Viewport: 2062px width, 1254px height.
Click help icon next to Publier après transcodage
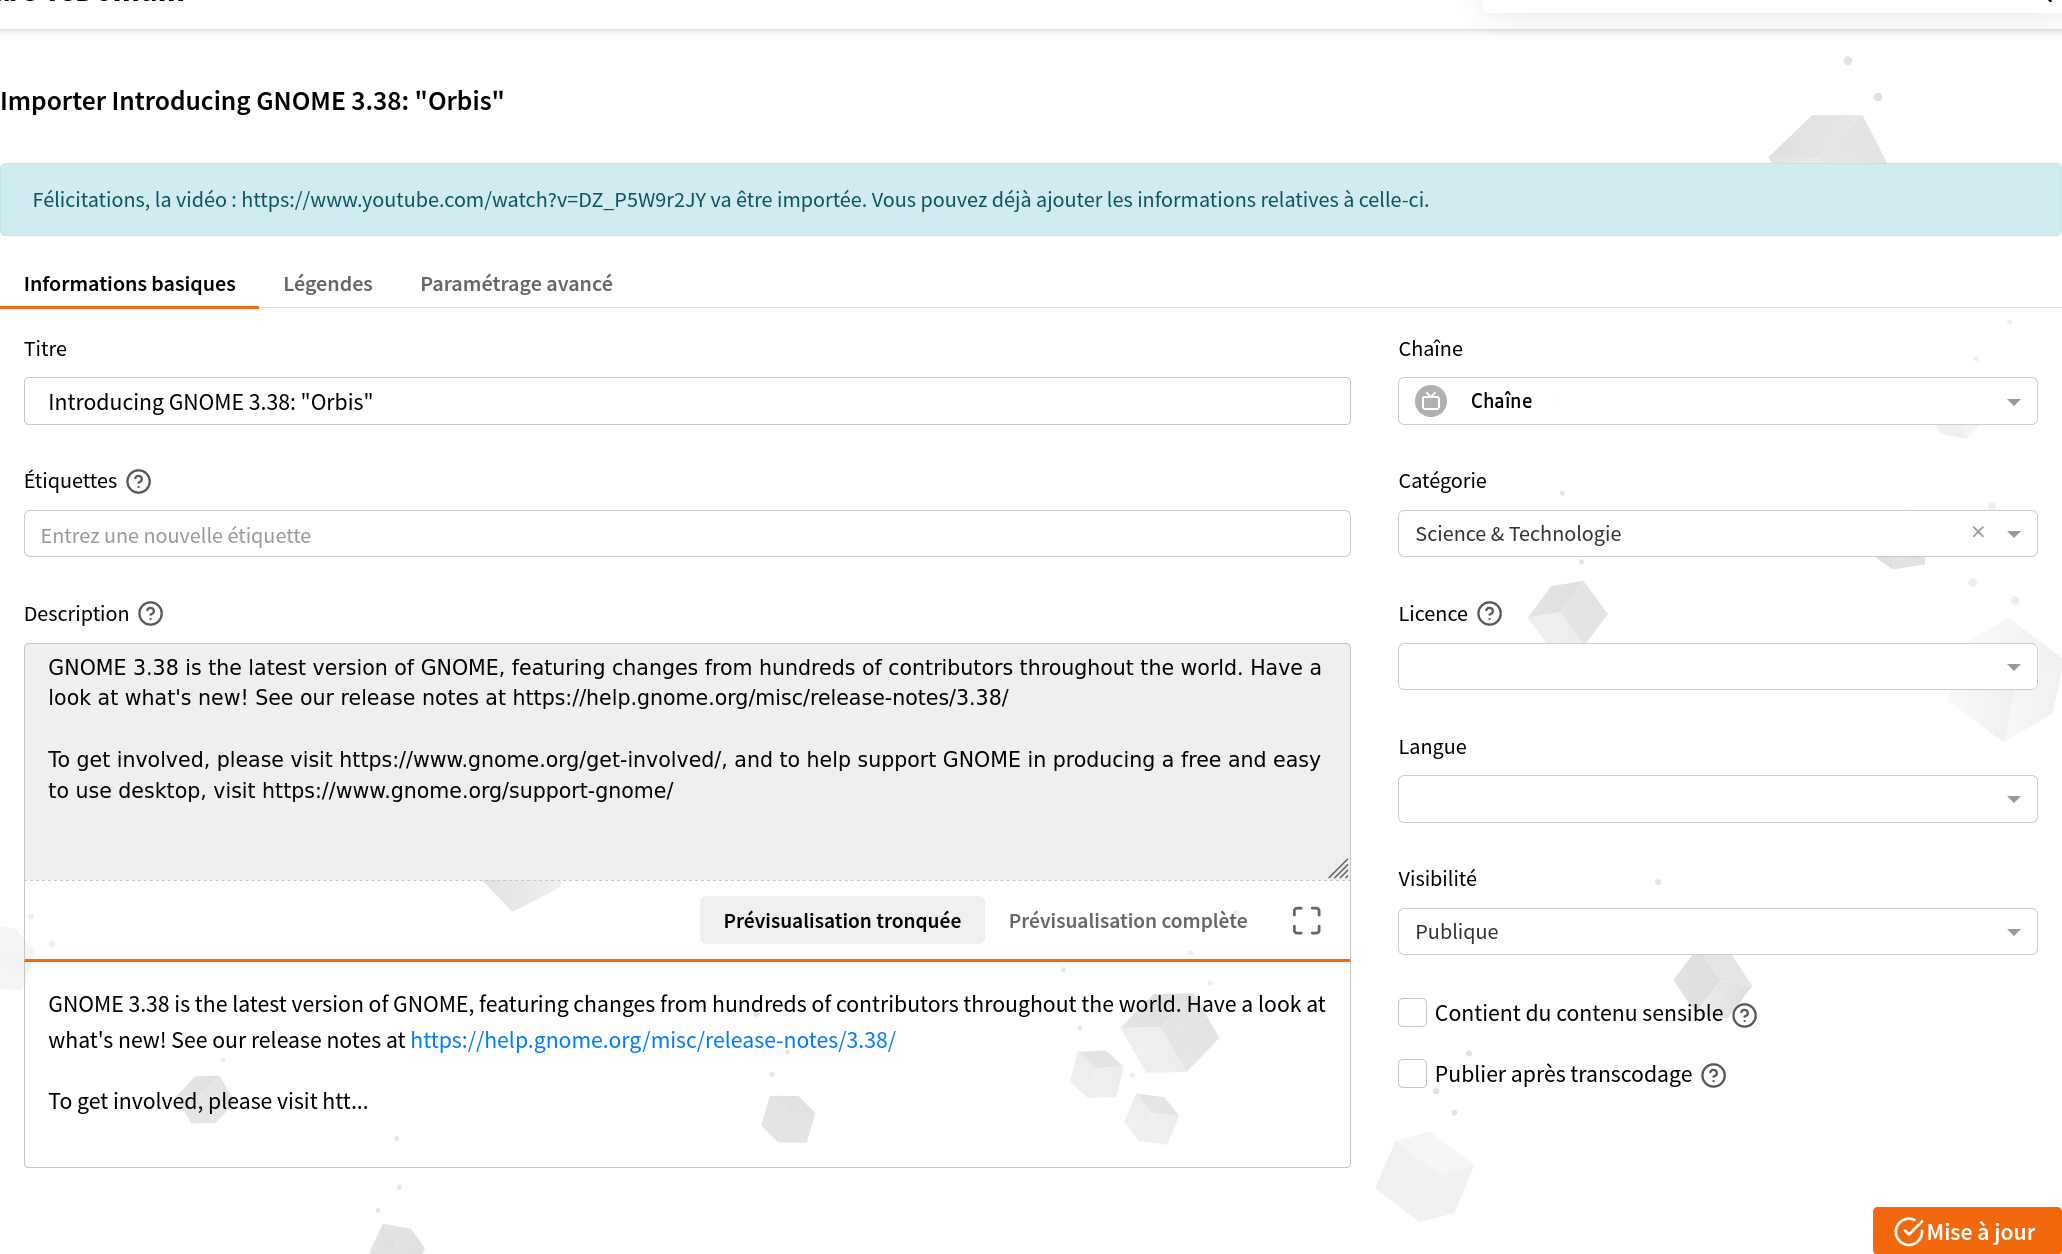(1713, 1075)
